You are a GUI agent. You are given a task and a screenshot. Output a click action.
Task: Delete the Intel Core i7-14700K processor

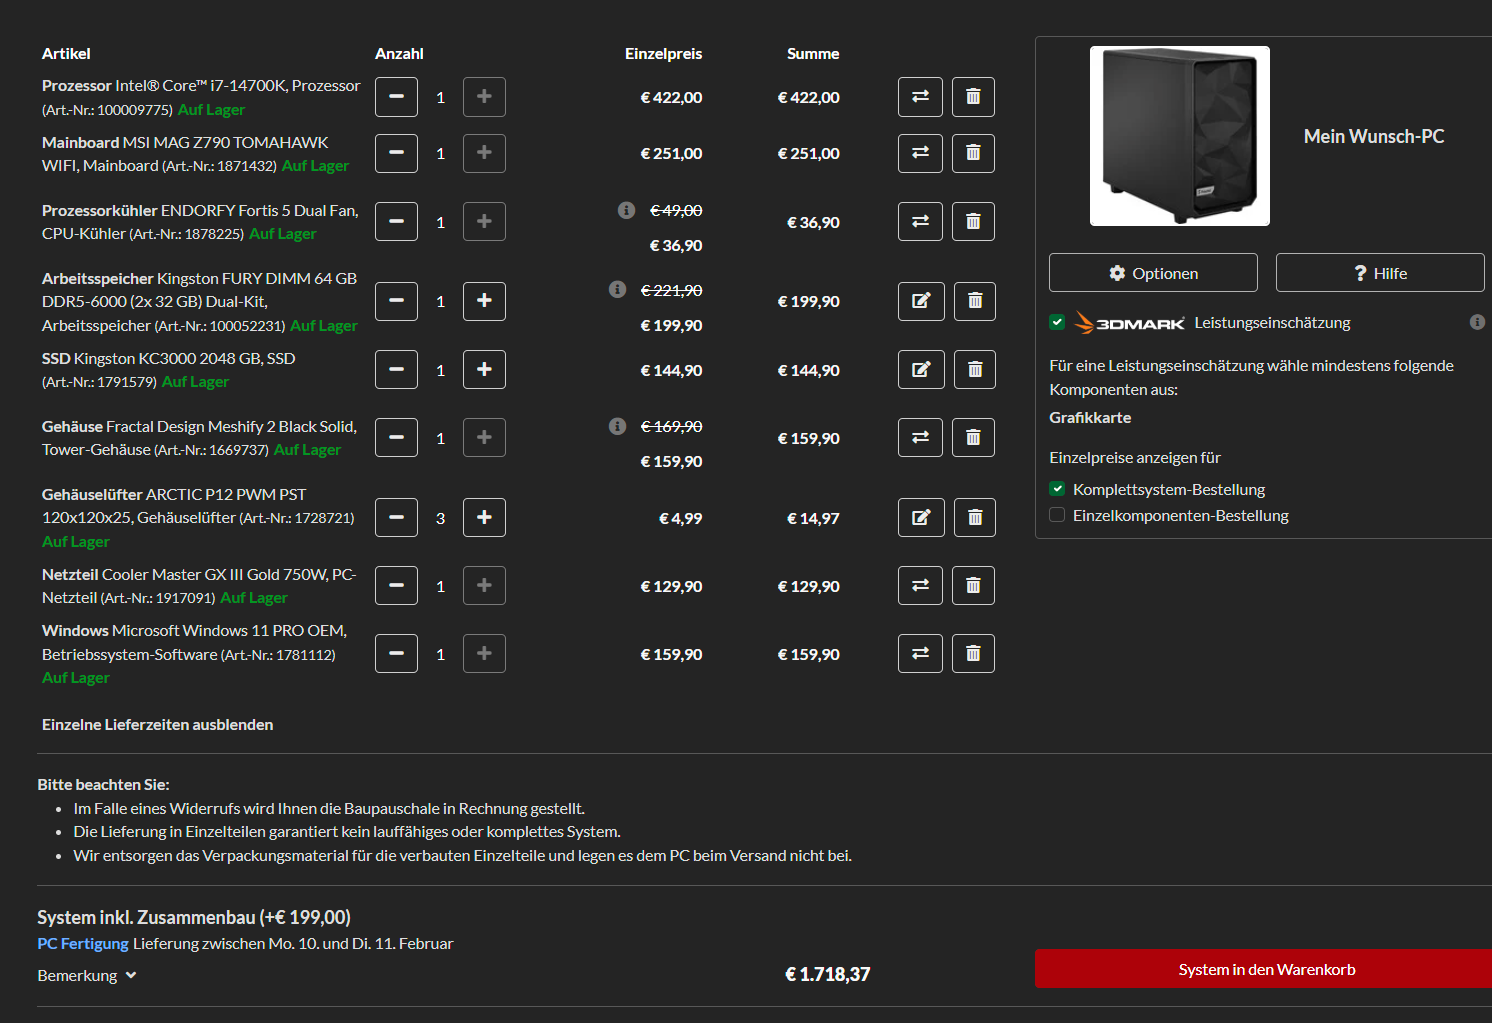[x=973, y=97]
